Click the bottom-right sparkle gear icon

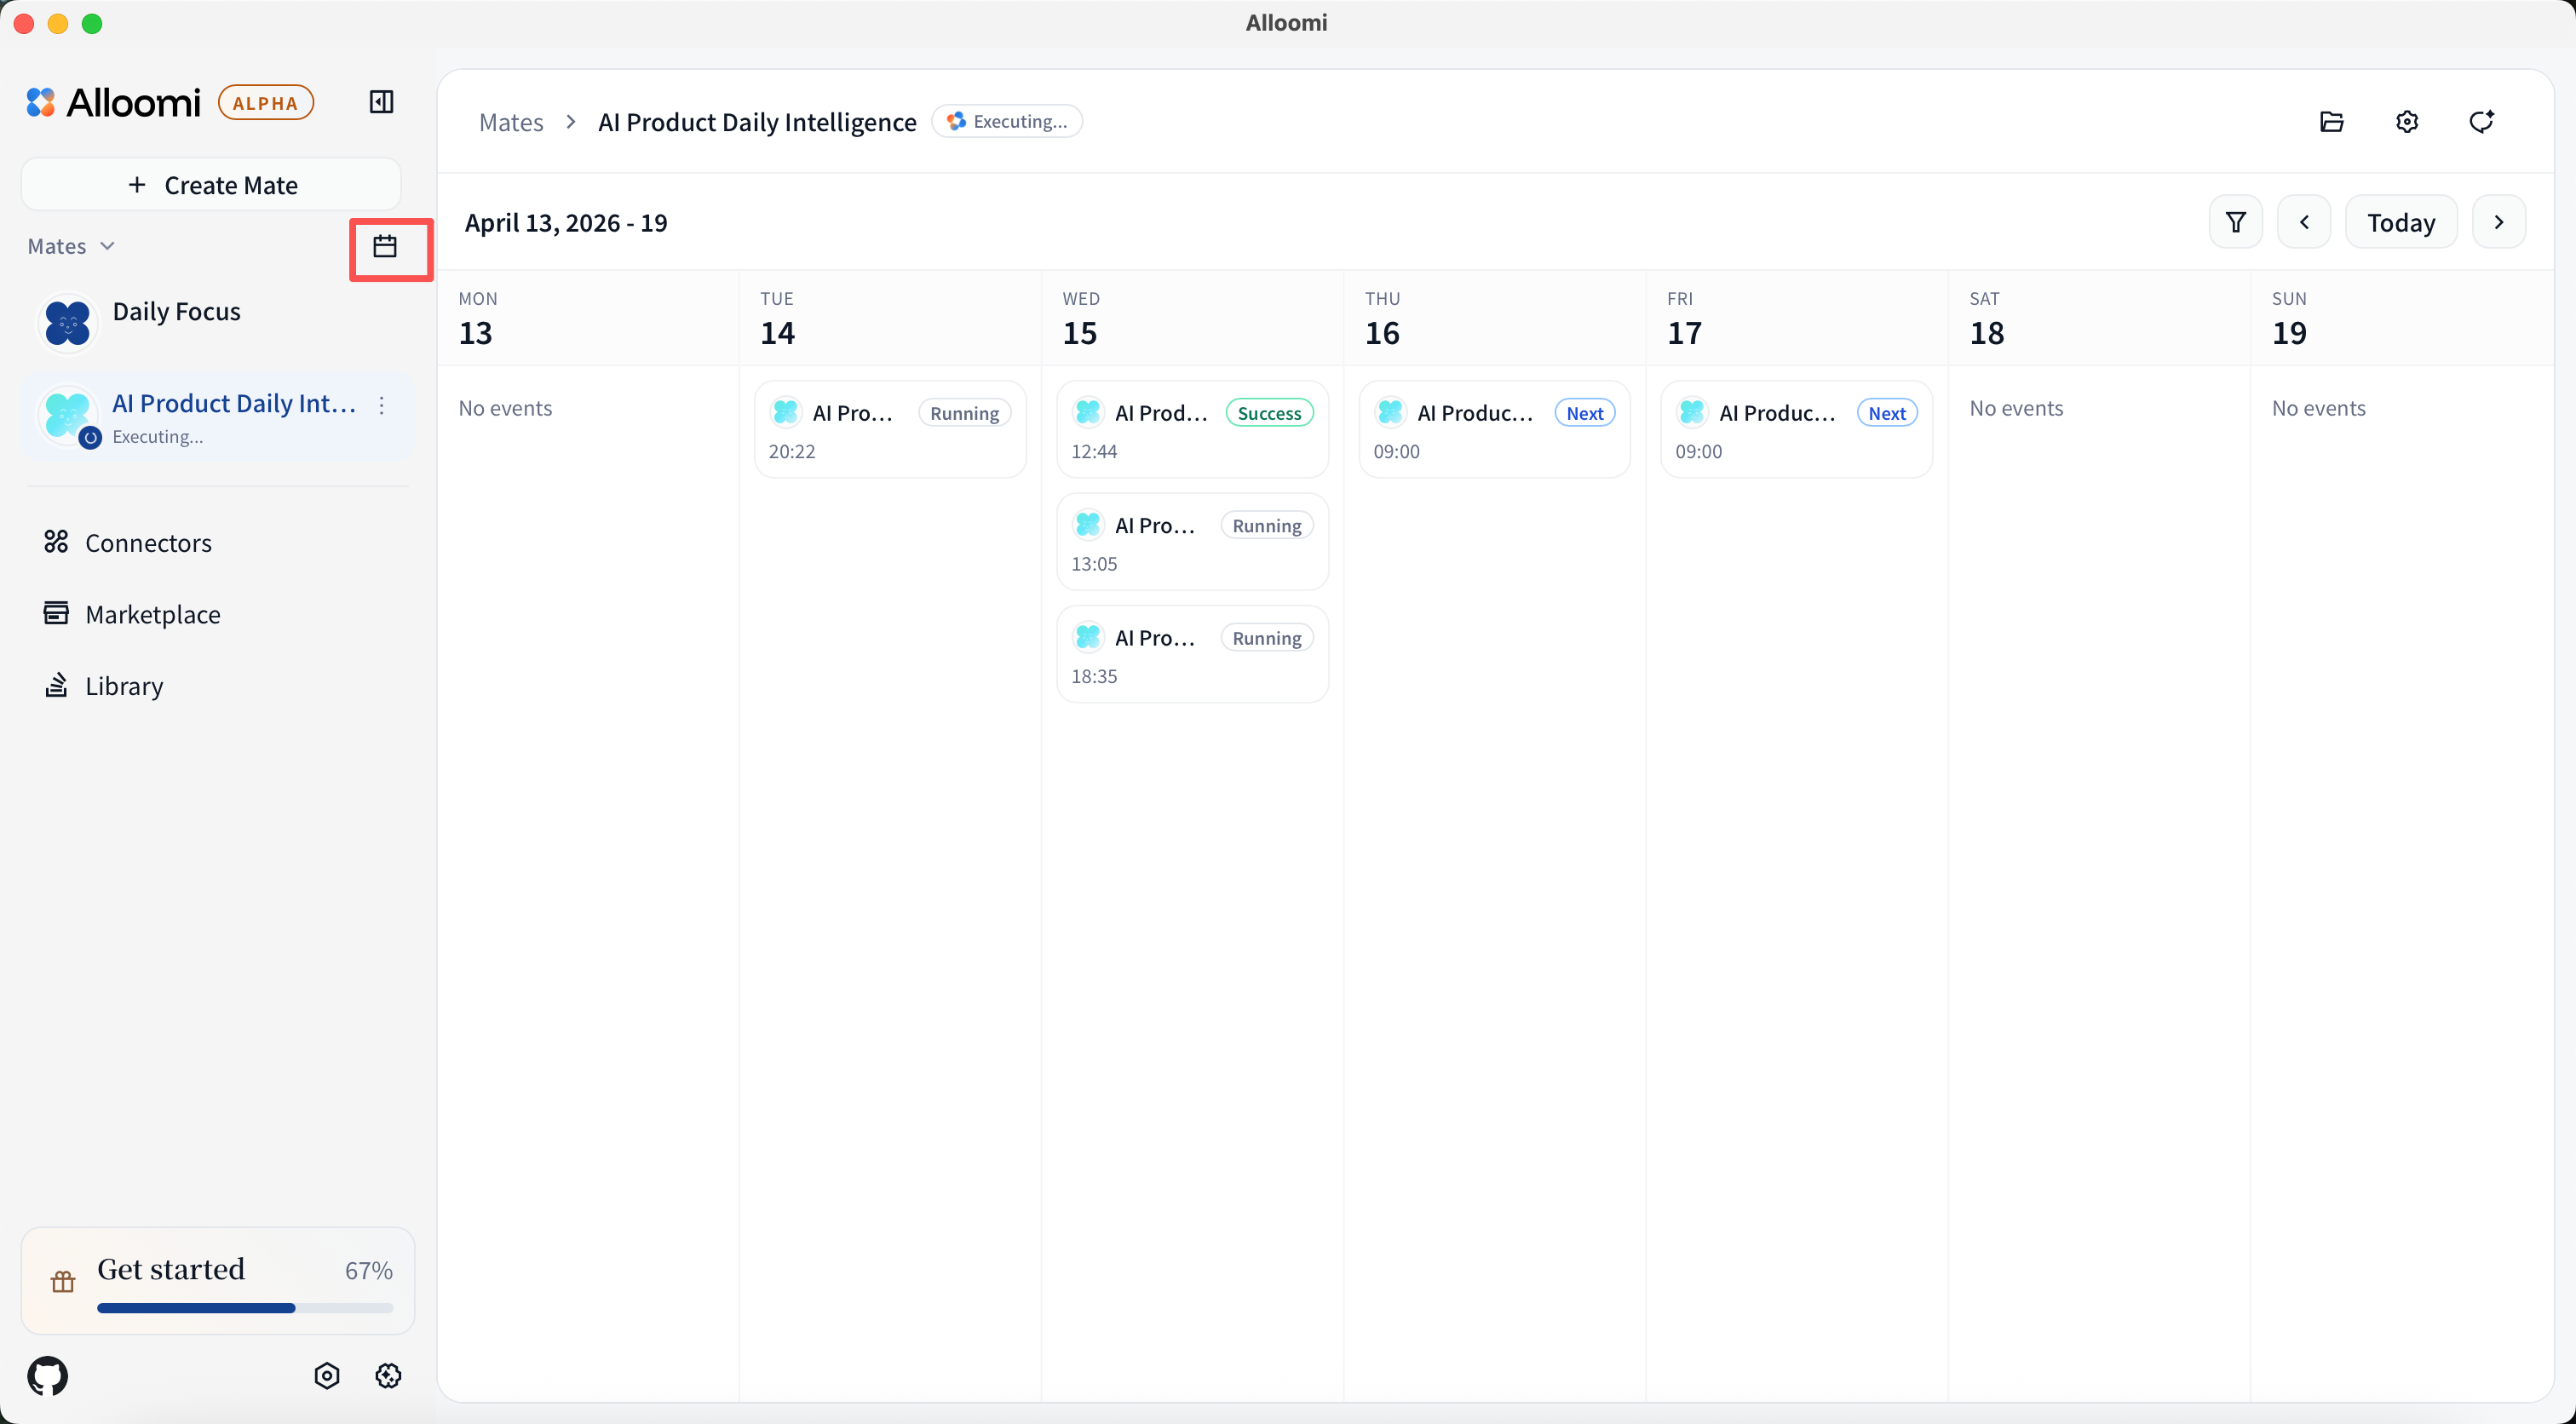click(388, 1375)
